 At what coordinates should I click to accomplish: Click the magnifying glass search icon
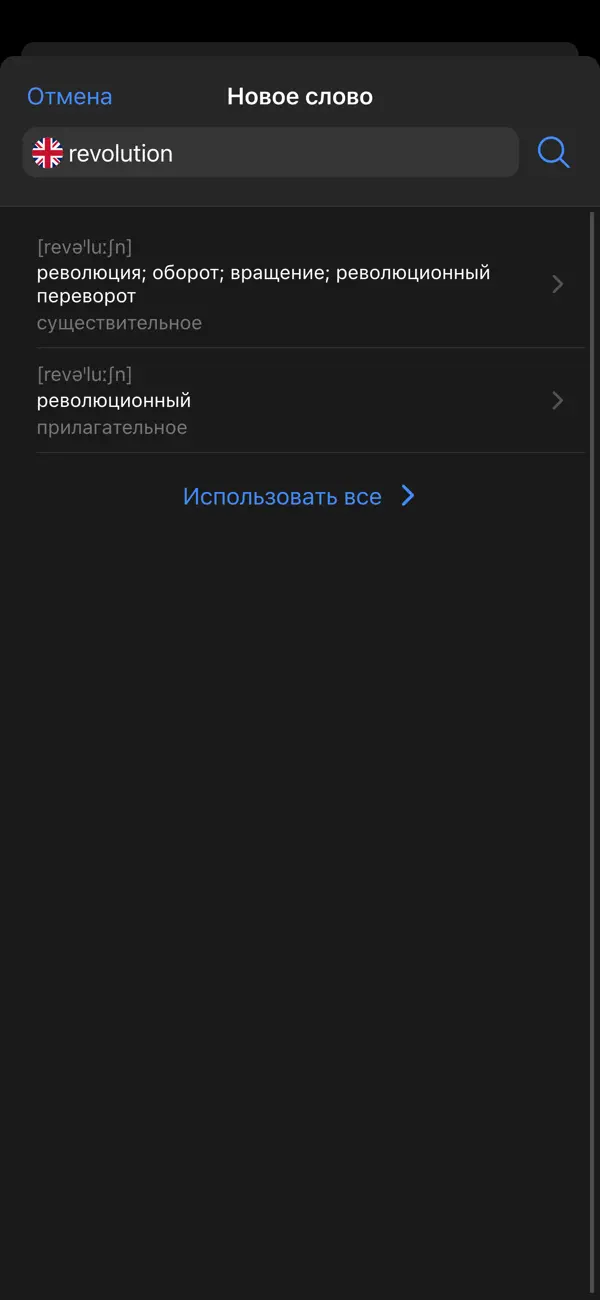pyautogui.click(x=553, y=152)
